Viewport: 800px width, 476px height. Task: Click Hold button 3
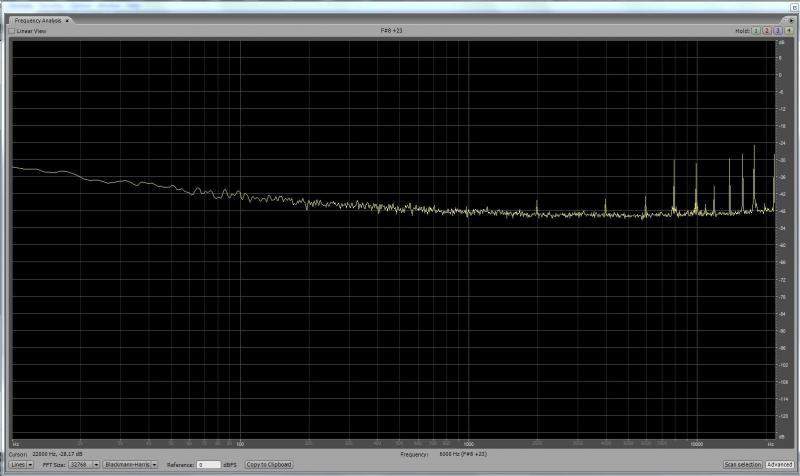coord(777,31)
